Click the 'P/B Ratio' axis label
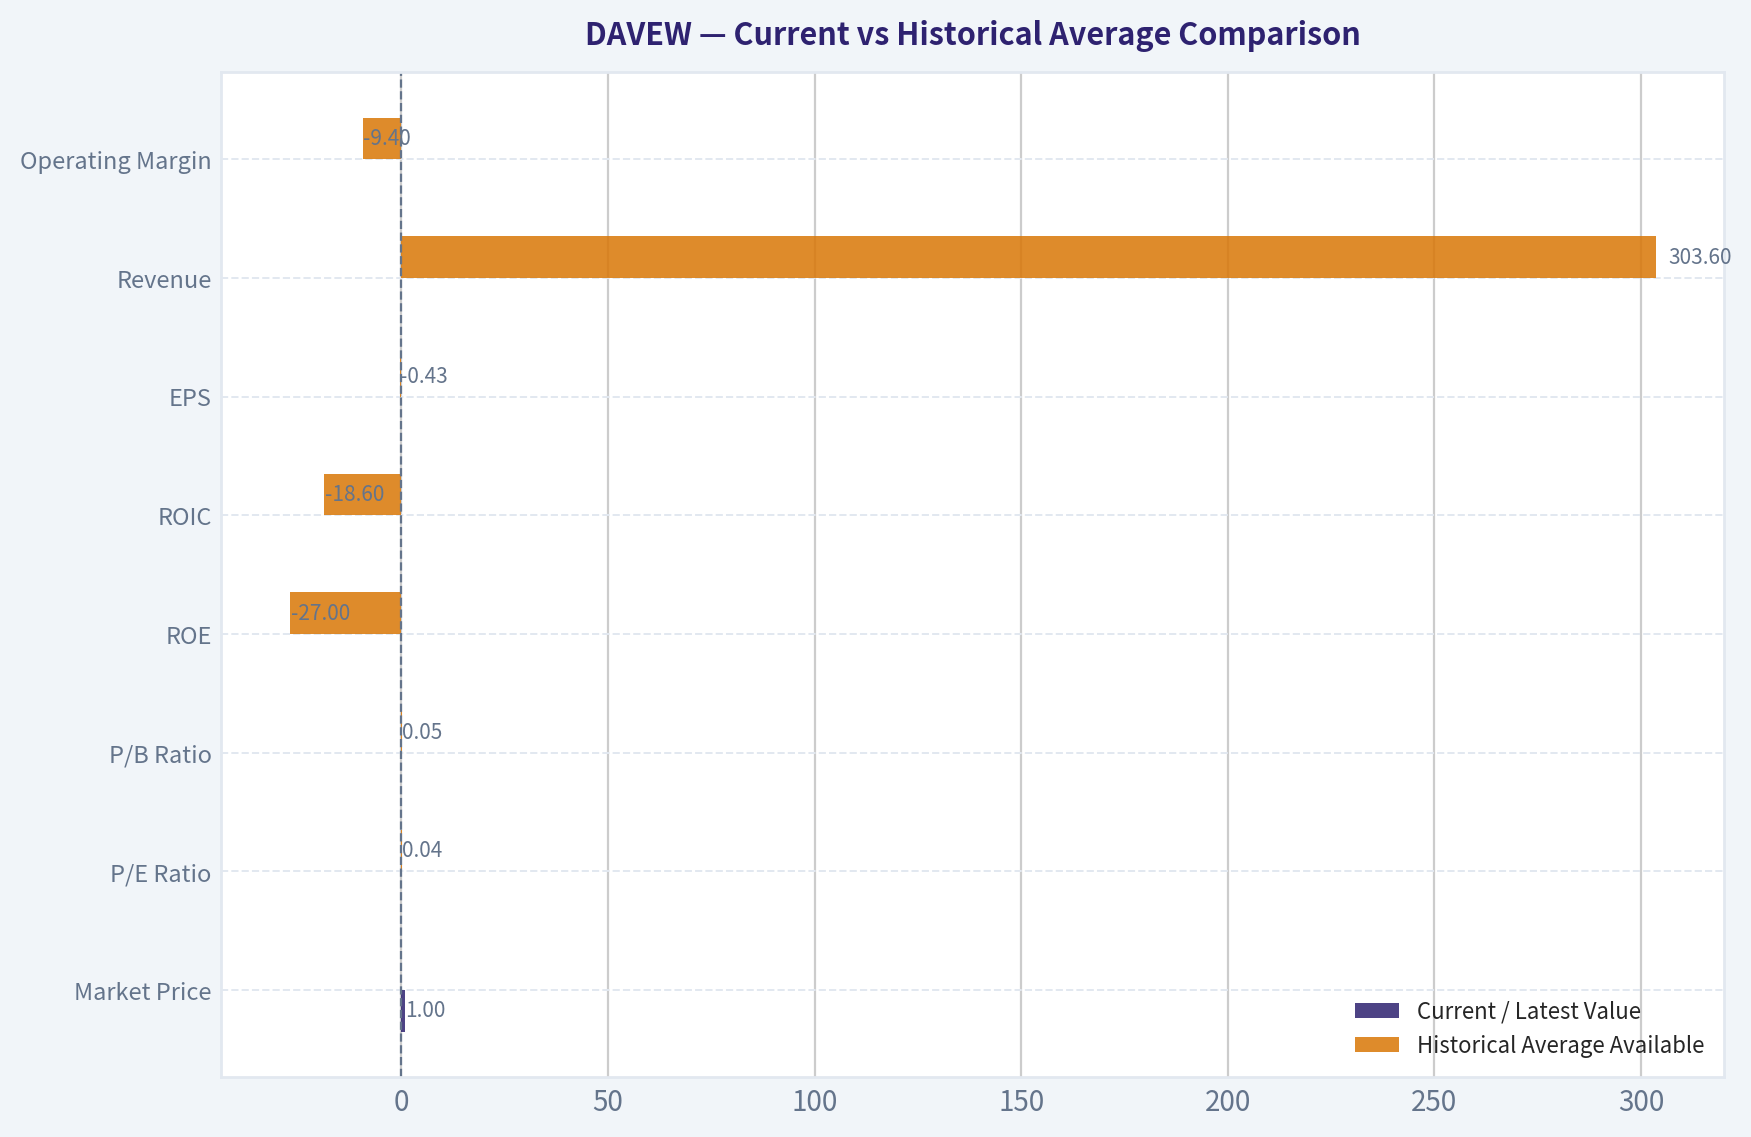Viewport: 1751px width, 1137px height. (161, 754)
